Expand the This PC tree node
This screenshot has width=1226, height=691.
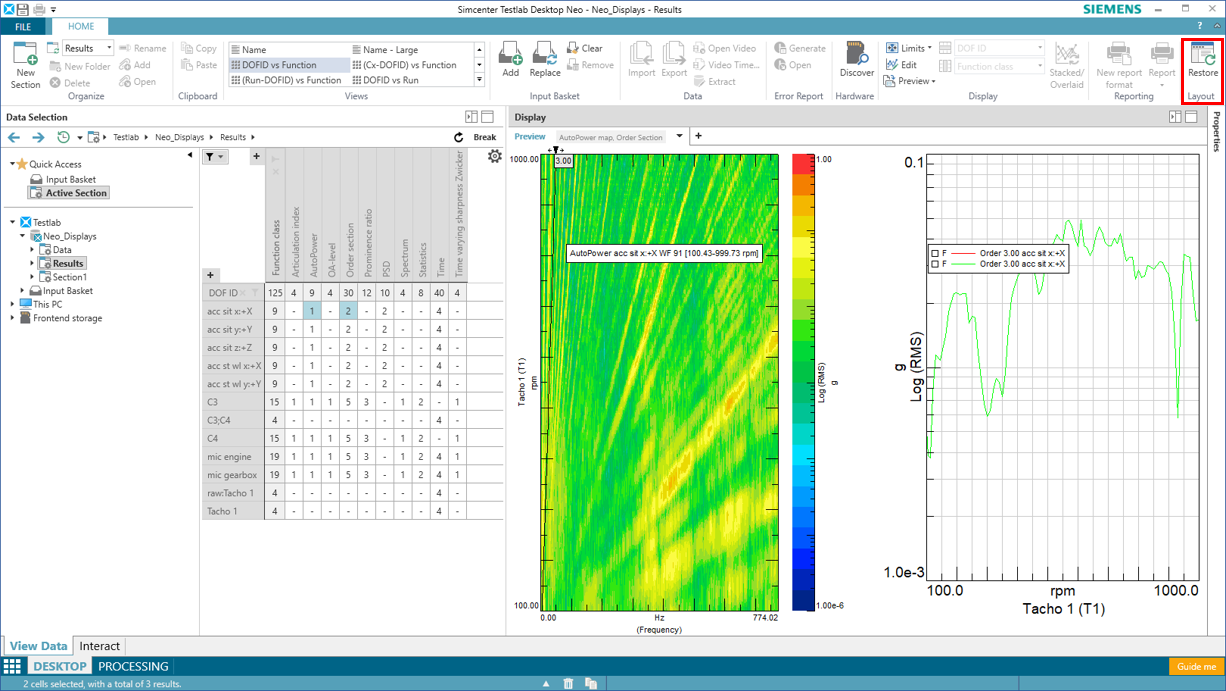13,304
